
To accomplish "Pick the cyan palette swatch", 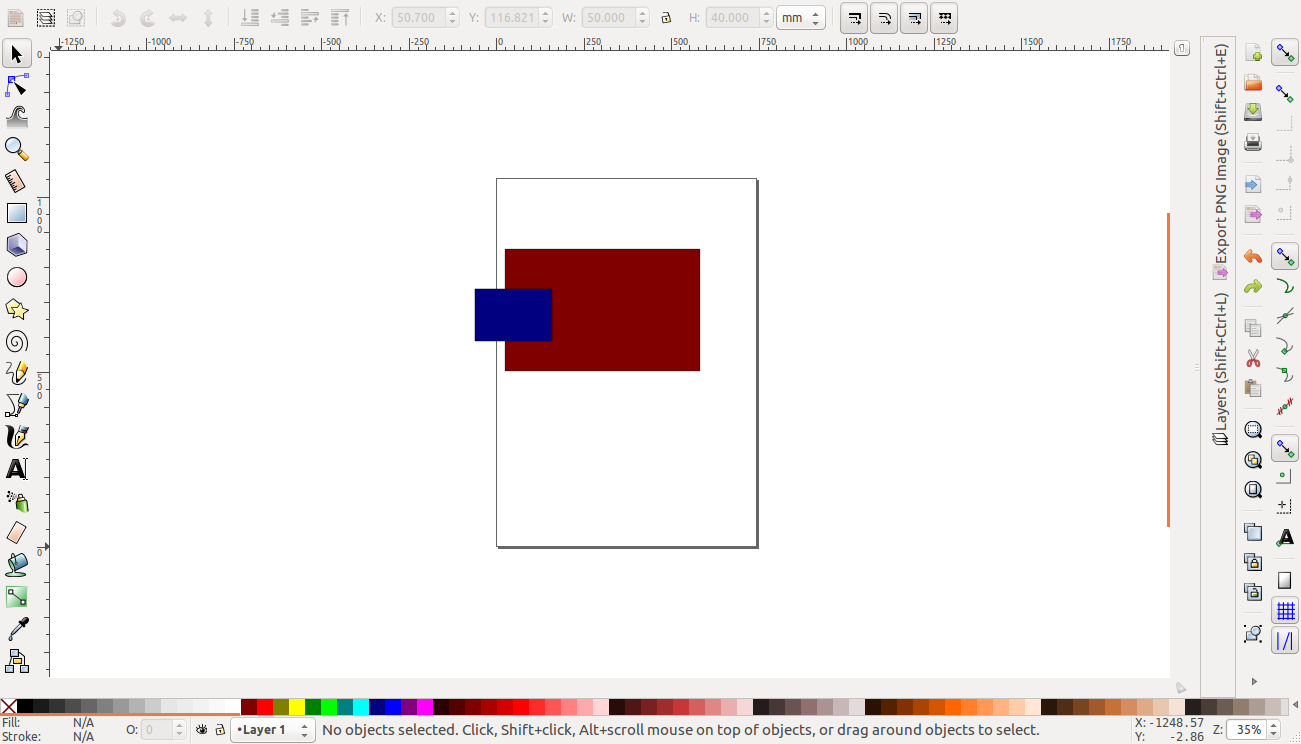I will pyautogui.click(x=361, y=707).
